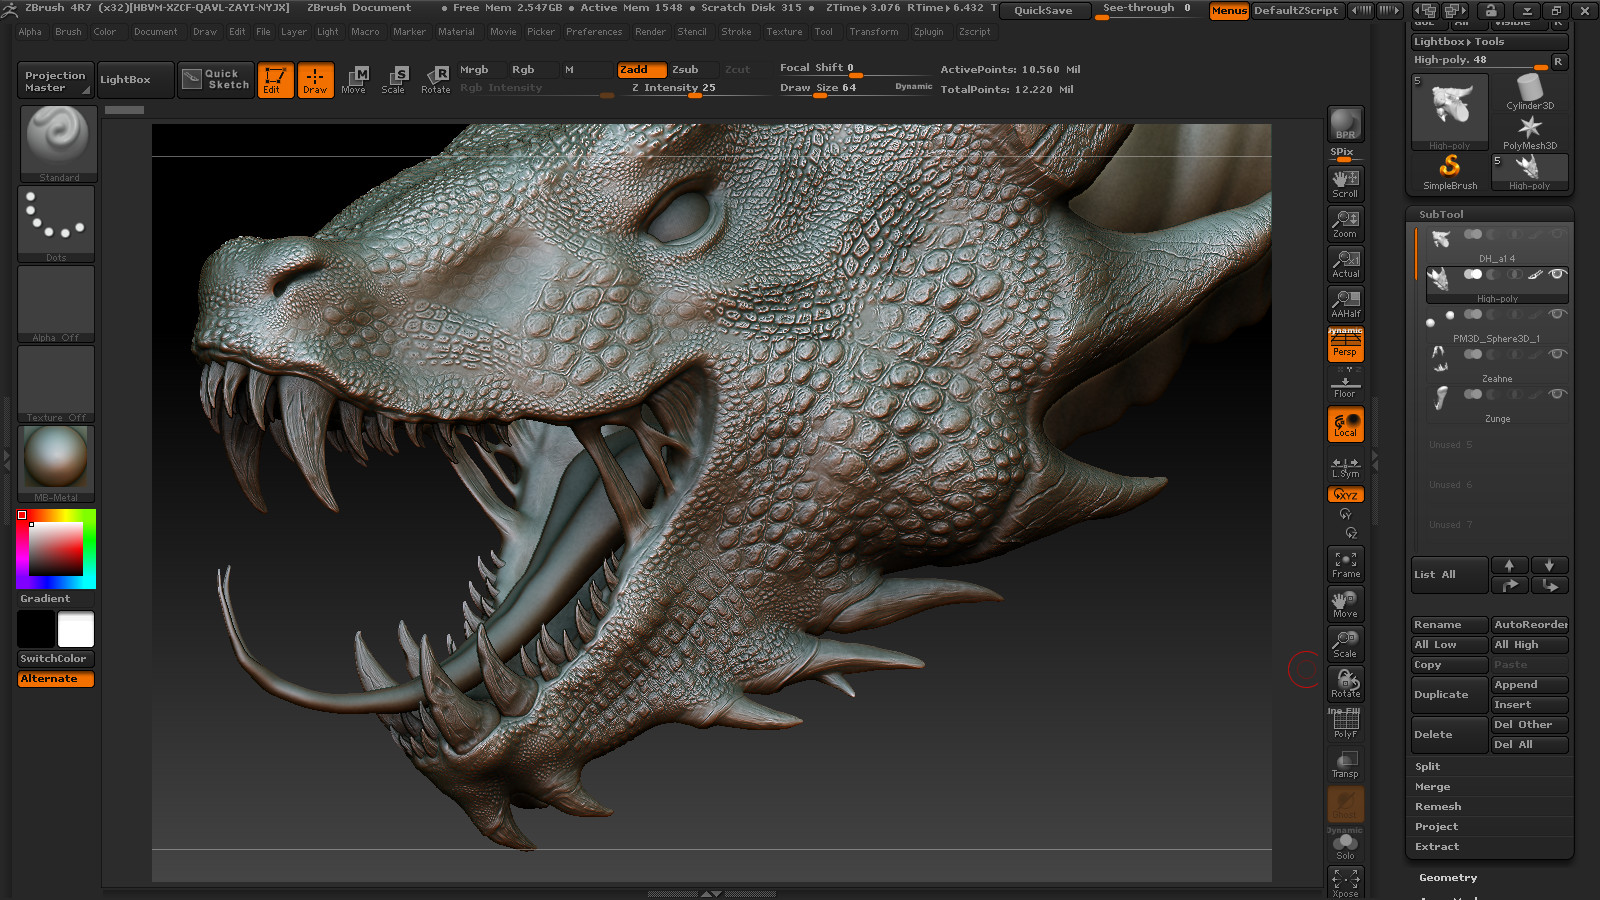Expand the Geometry section
This screenshot has height=900, width=1600.
point(1447,877)
